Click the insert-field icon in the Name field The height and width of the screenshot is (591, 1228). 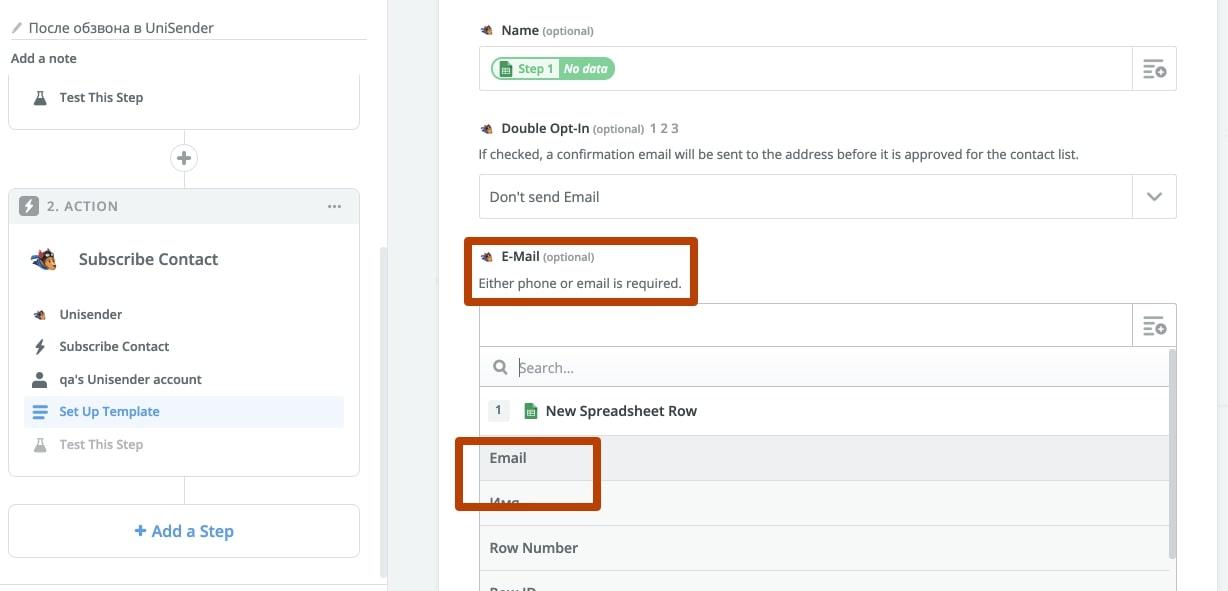(x=1154, y=69)
